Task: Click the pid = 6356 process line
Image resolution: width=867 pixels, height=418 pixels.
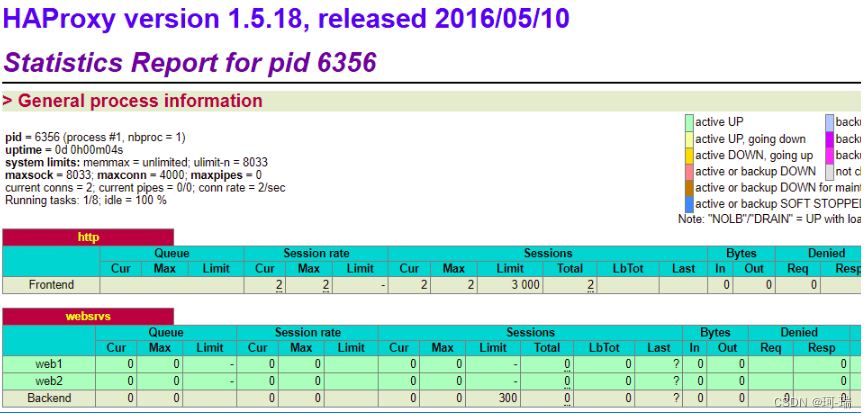Action: (x=95, y=137)
